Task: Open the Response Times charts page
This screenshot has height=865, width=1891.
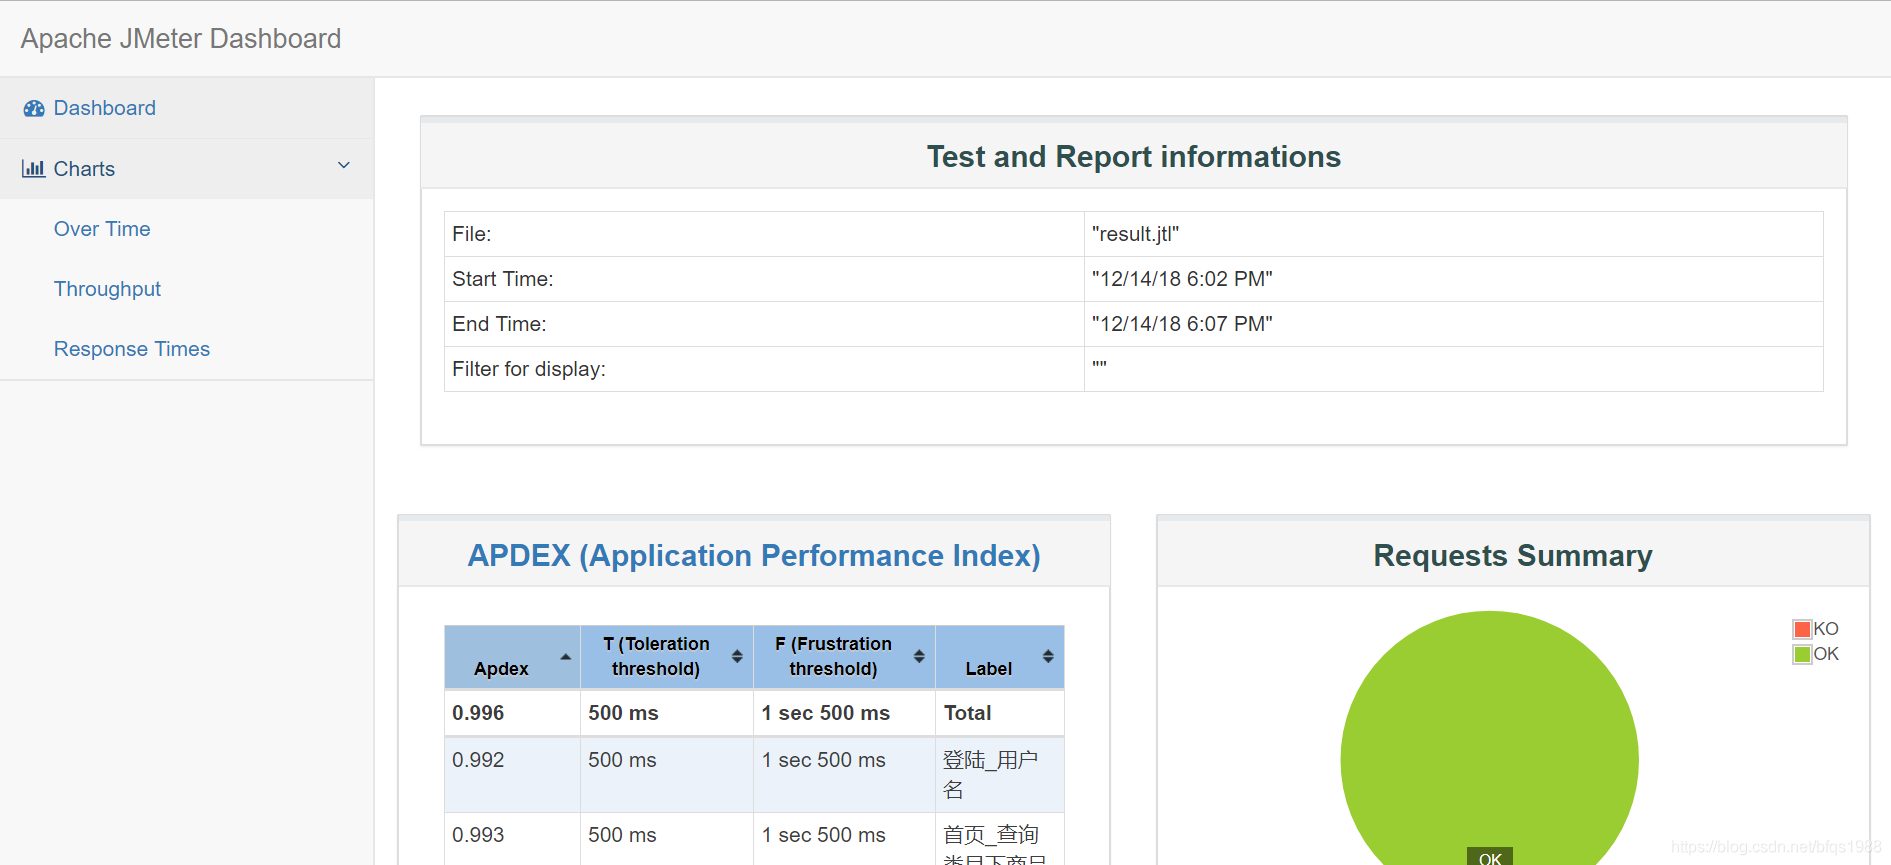Action: tap(132, 349)
